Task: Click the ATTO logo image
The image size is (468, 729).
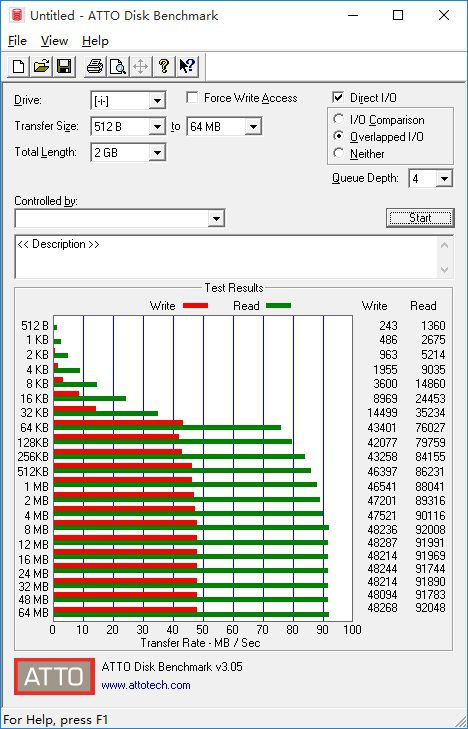Action: coord(54,676)
